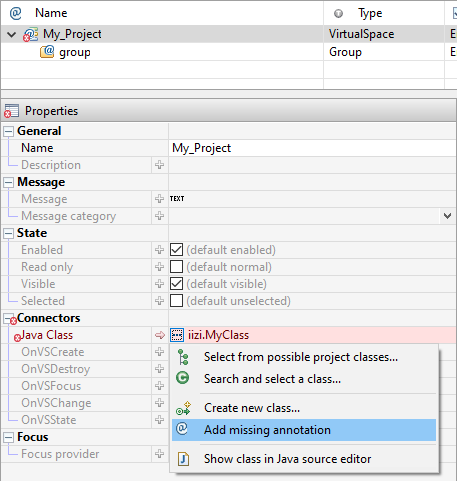Check the Selected checkbox
The width and height of the screenshot is (457, 481).
(177, 301)
